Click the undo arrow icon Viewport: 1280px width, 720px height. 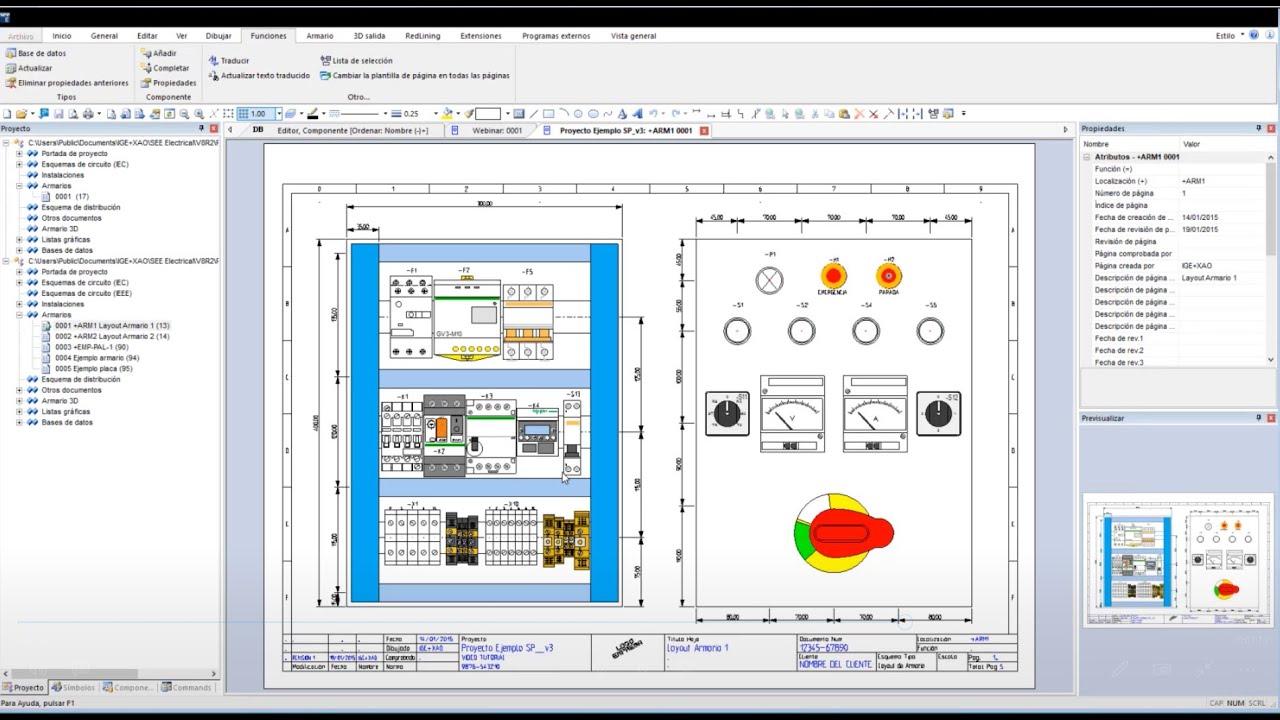[653, 114]
